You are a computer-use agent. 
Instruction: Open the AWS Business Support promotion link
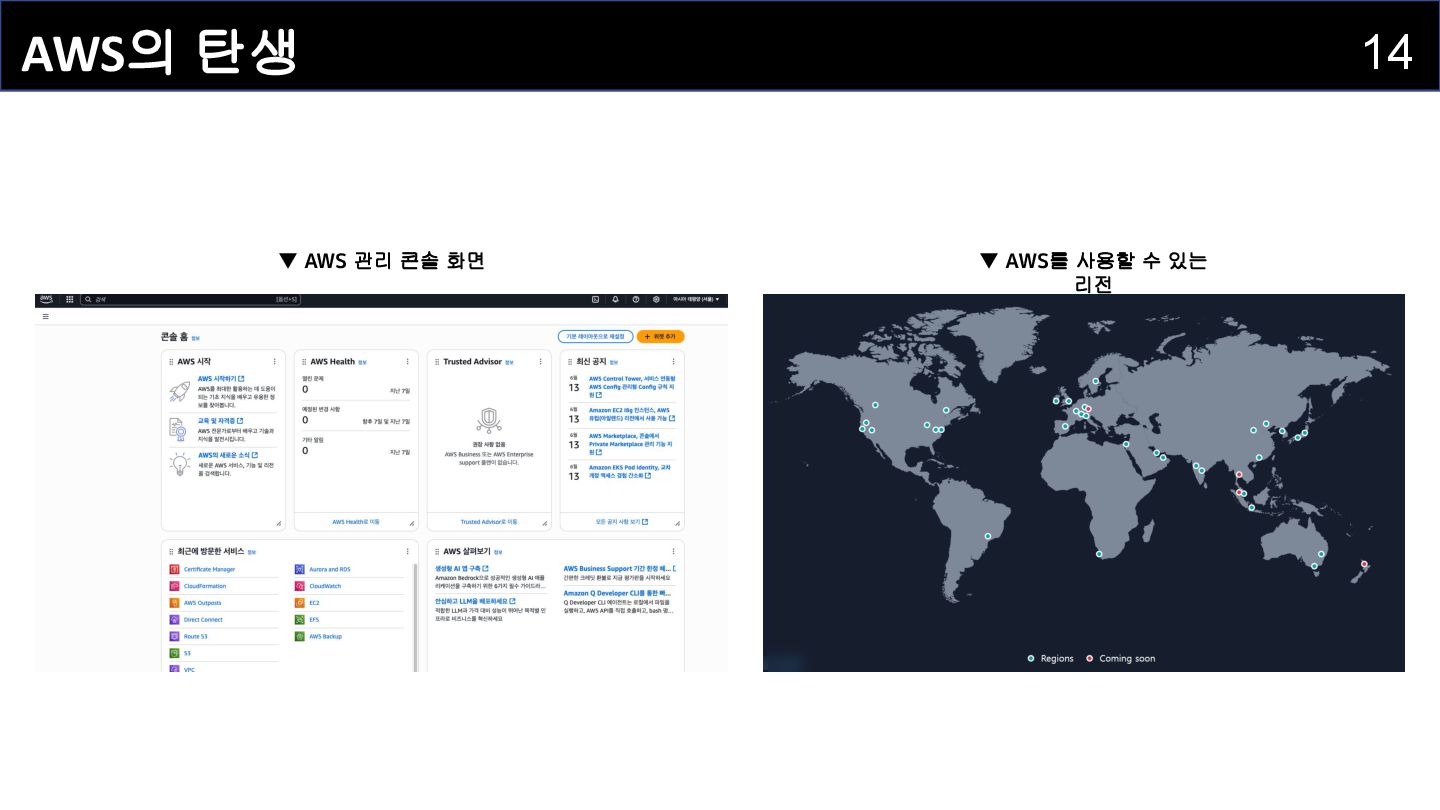click(x=620, y=568)
